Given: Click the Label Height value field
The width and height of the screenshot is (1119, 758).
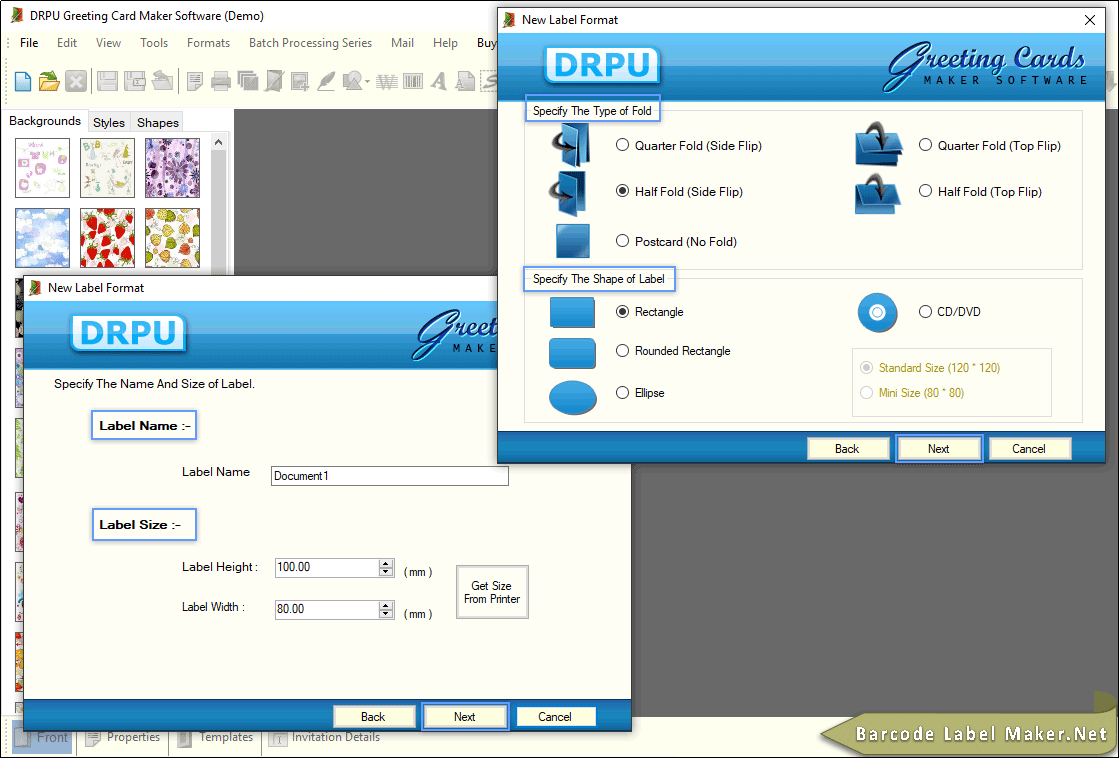Looking at the screenshot, I should pyautogui.click(x=328, y=567).
